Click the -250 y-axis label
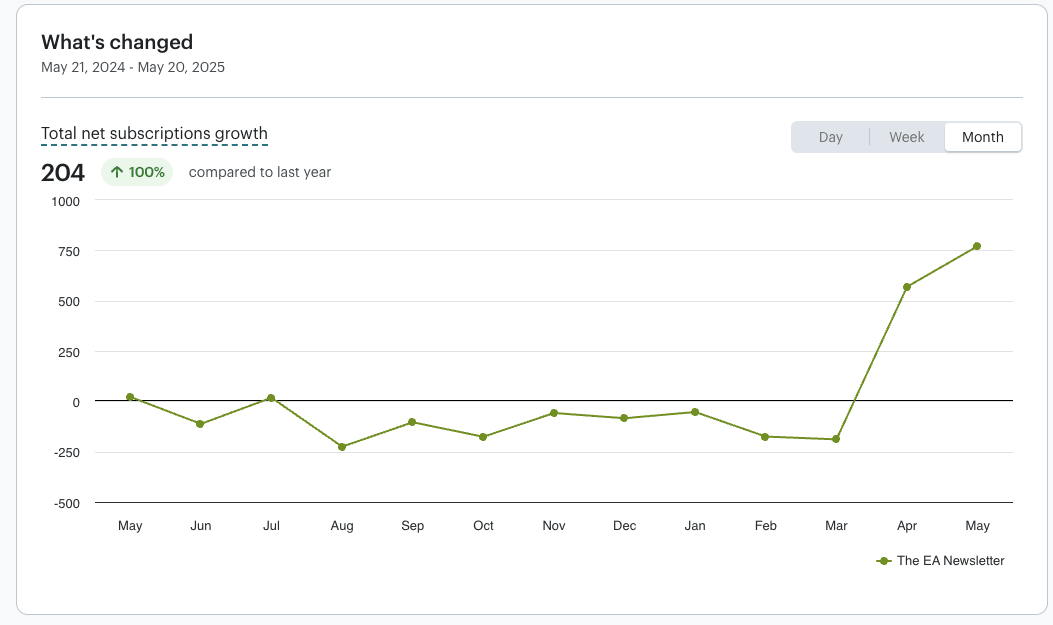Viewport: 1053px width, 625px height. point(67,453)
